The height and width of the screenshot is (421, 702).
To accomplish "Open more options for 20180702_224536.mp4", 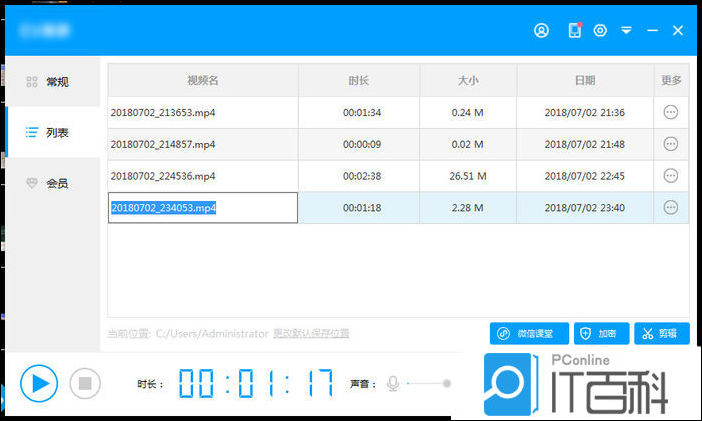I will (x=671, y=176).
